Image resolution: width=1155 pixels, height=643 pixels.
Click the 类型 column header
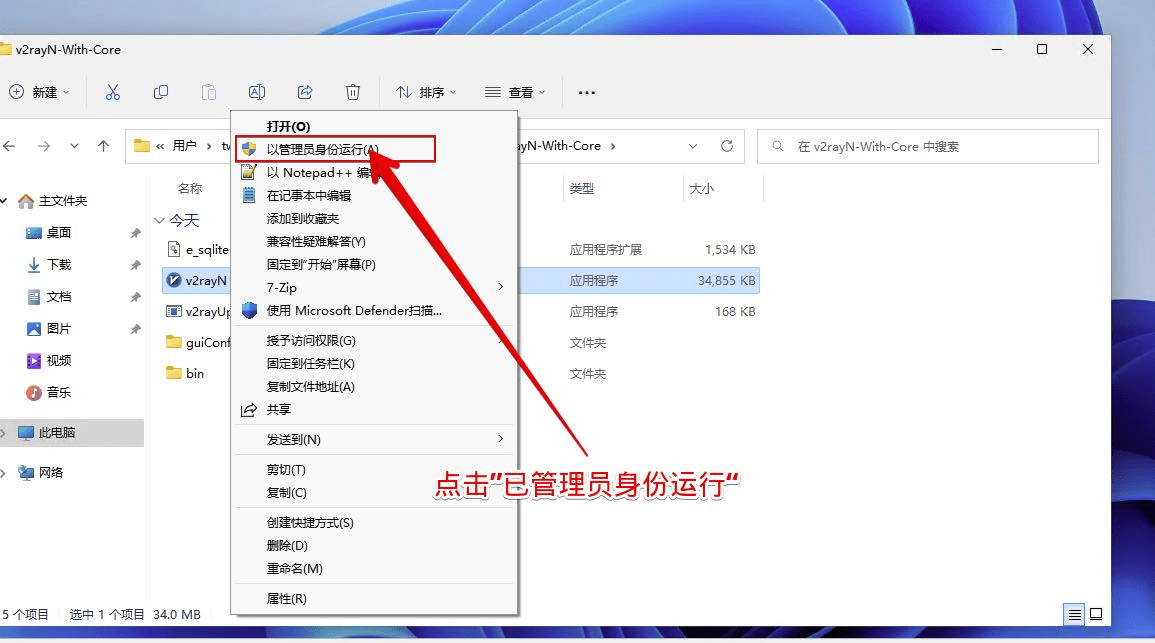click(x=582, y=189)
